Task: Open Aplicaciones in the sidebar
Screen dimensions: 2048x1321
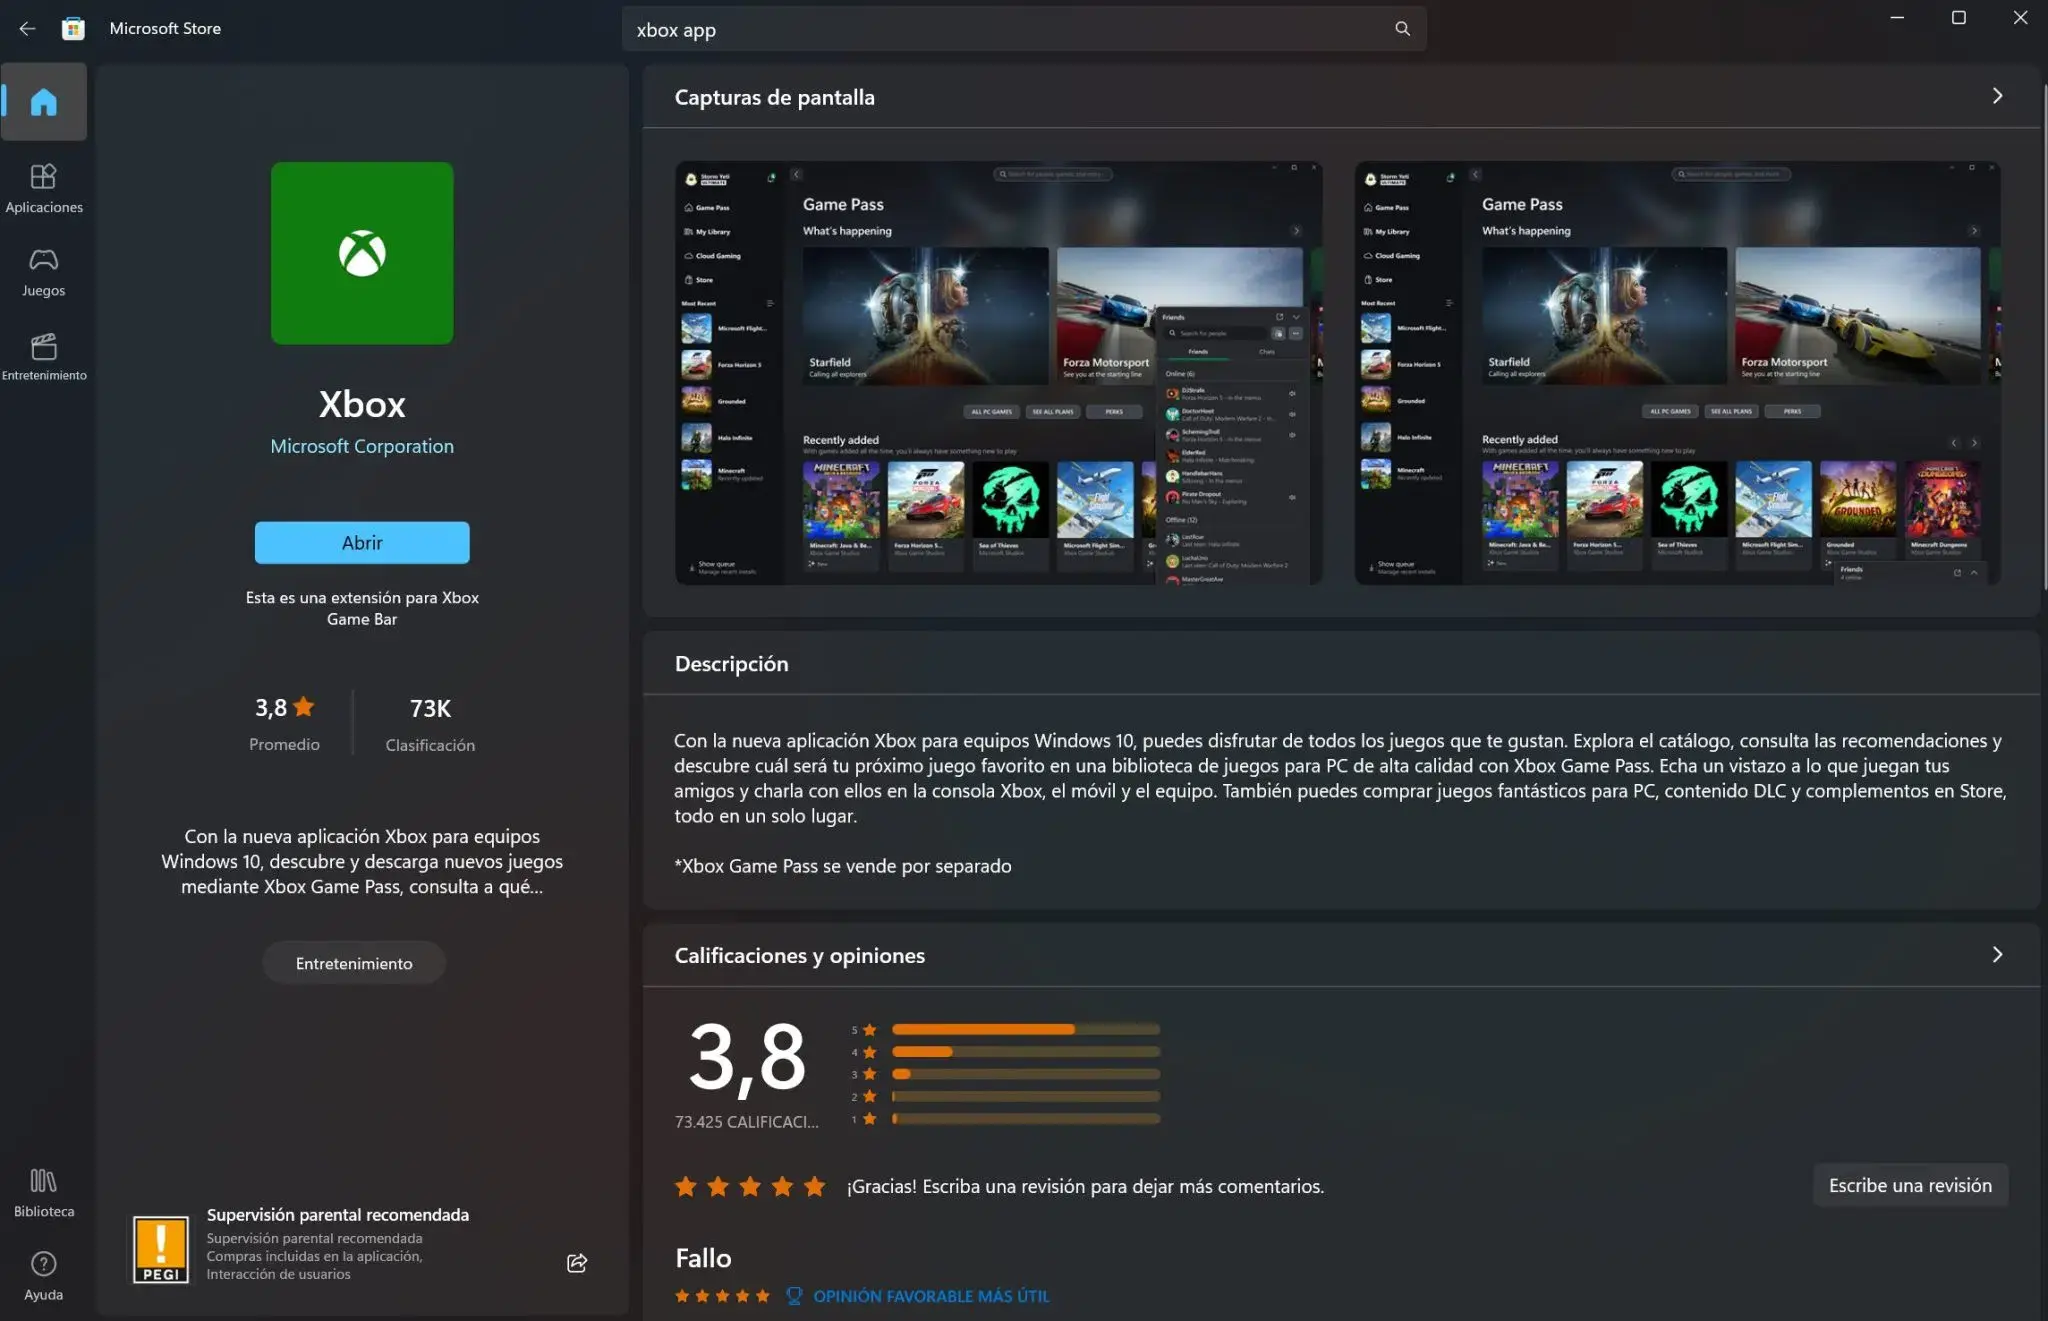Action: 44,189
